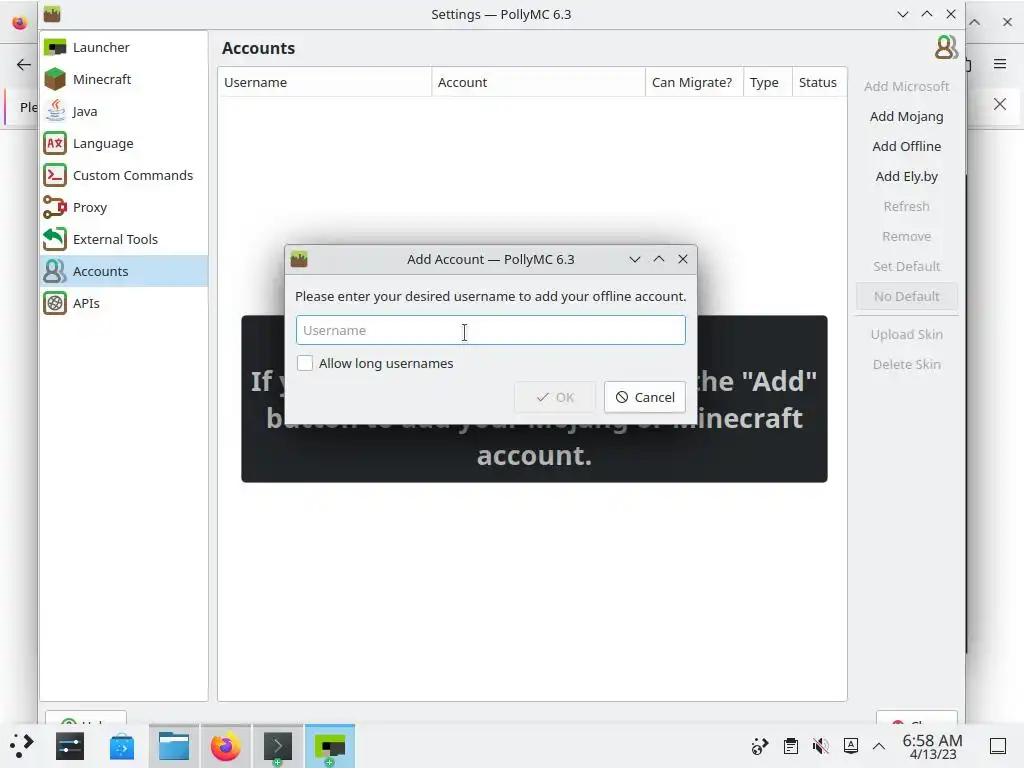Click the Delete Skin button
Viewport: 1024px width, 768px height.
click(906, 364)
